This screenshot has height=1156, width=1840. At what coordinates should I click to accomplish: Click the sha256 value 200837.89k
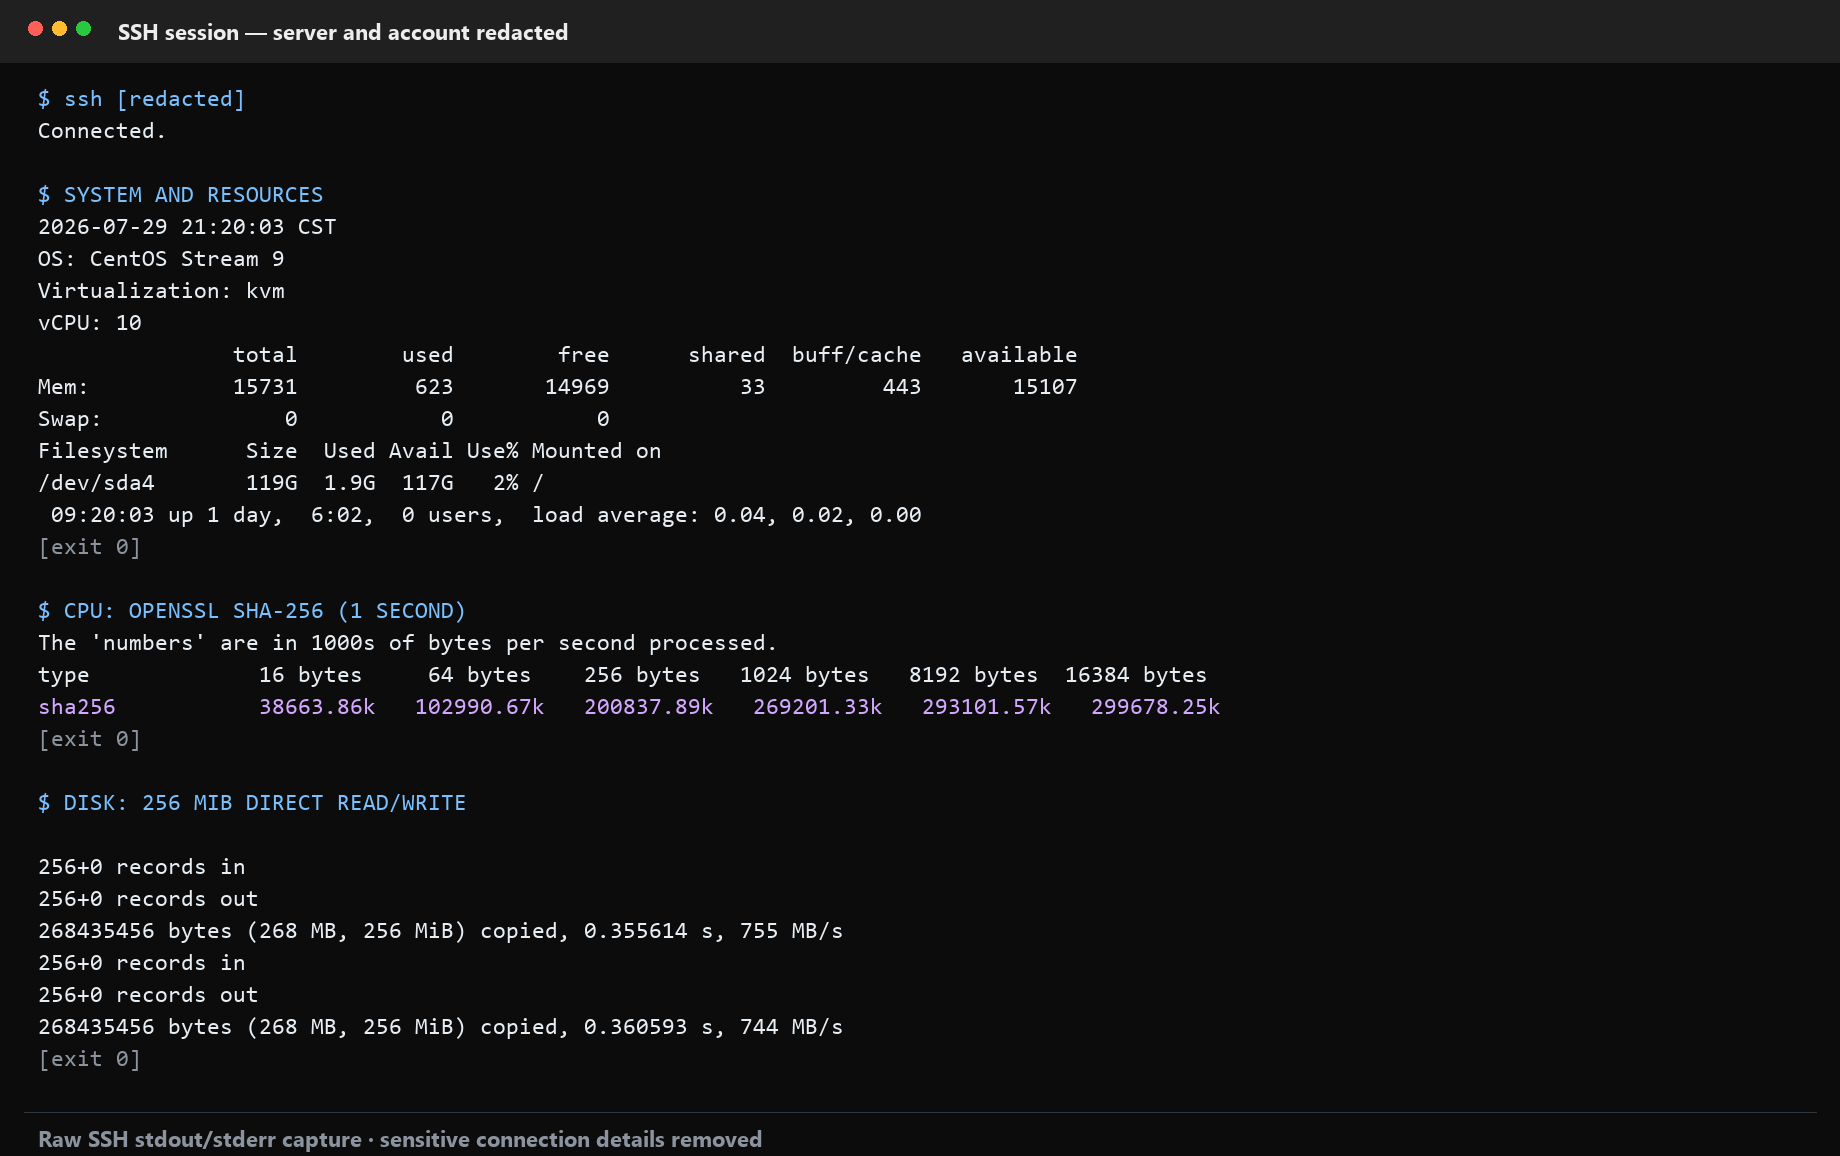coord(649,707)
